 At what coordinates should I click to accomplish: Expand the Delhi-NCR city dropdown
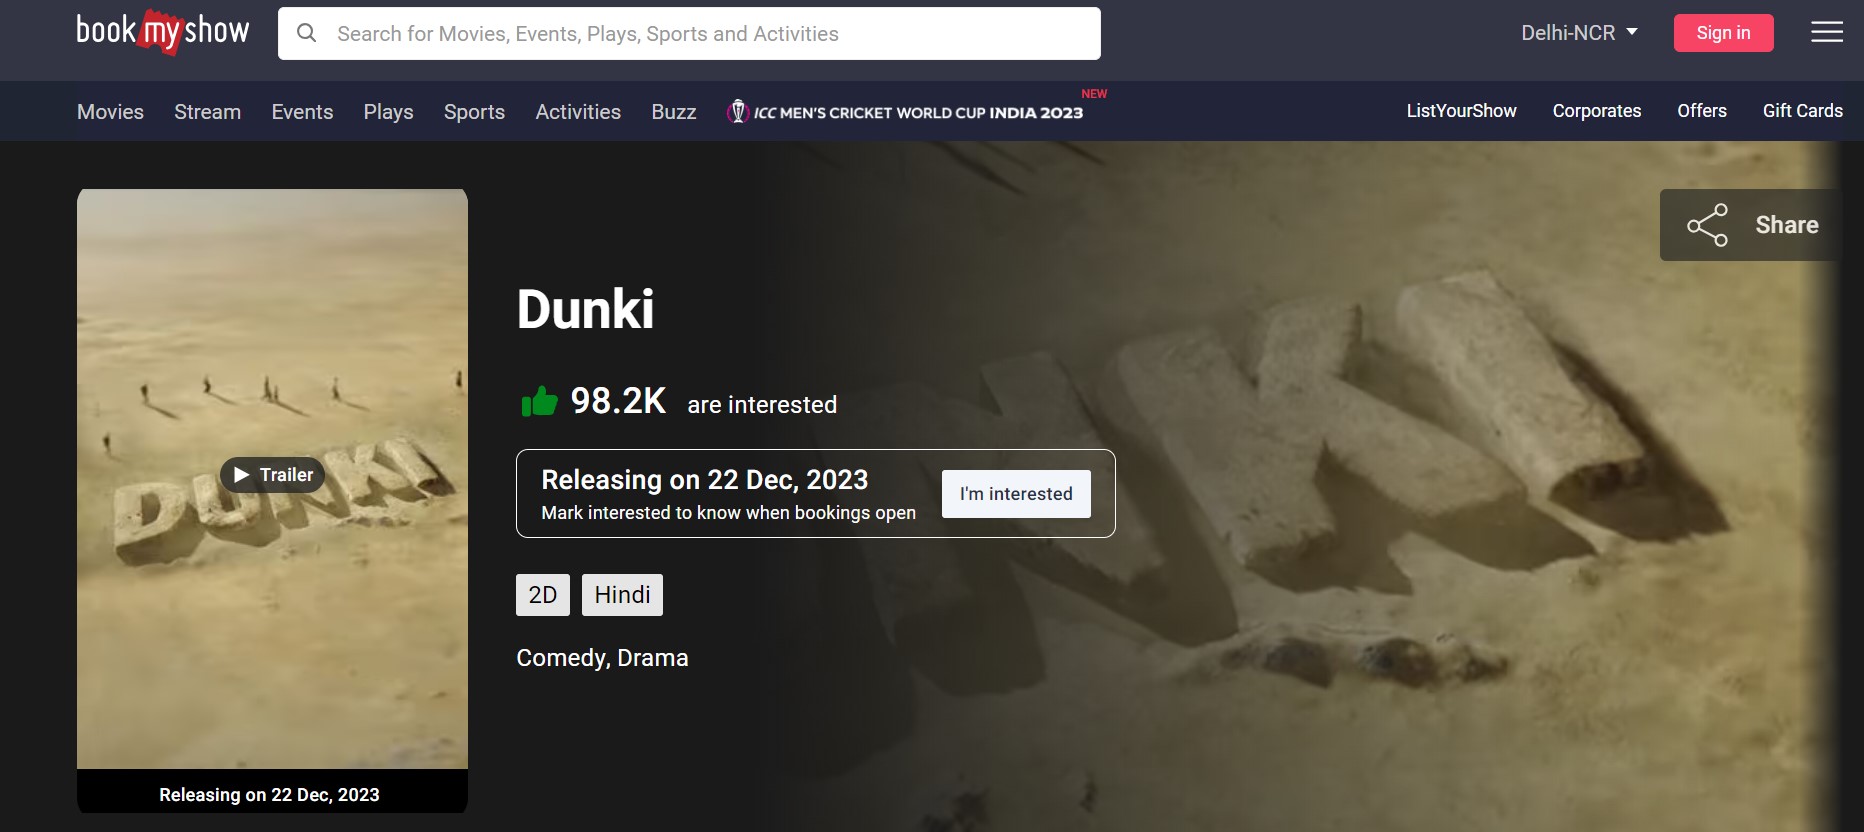coord(1579,33)
